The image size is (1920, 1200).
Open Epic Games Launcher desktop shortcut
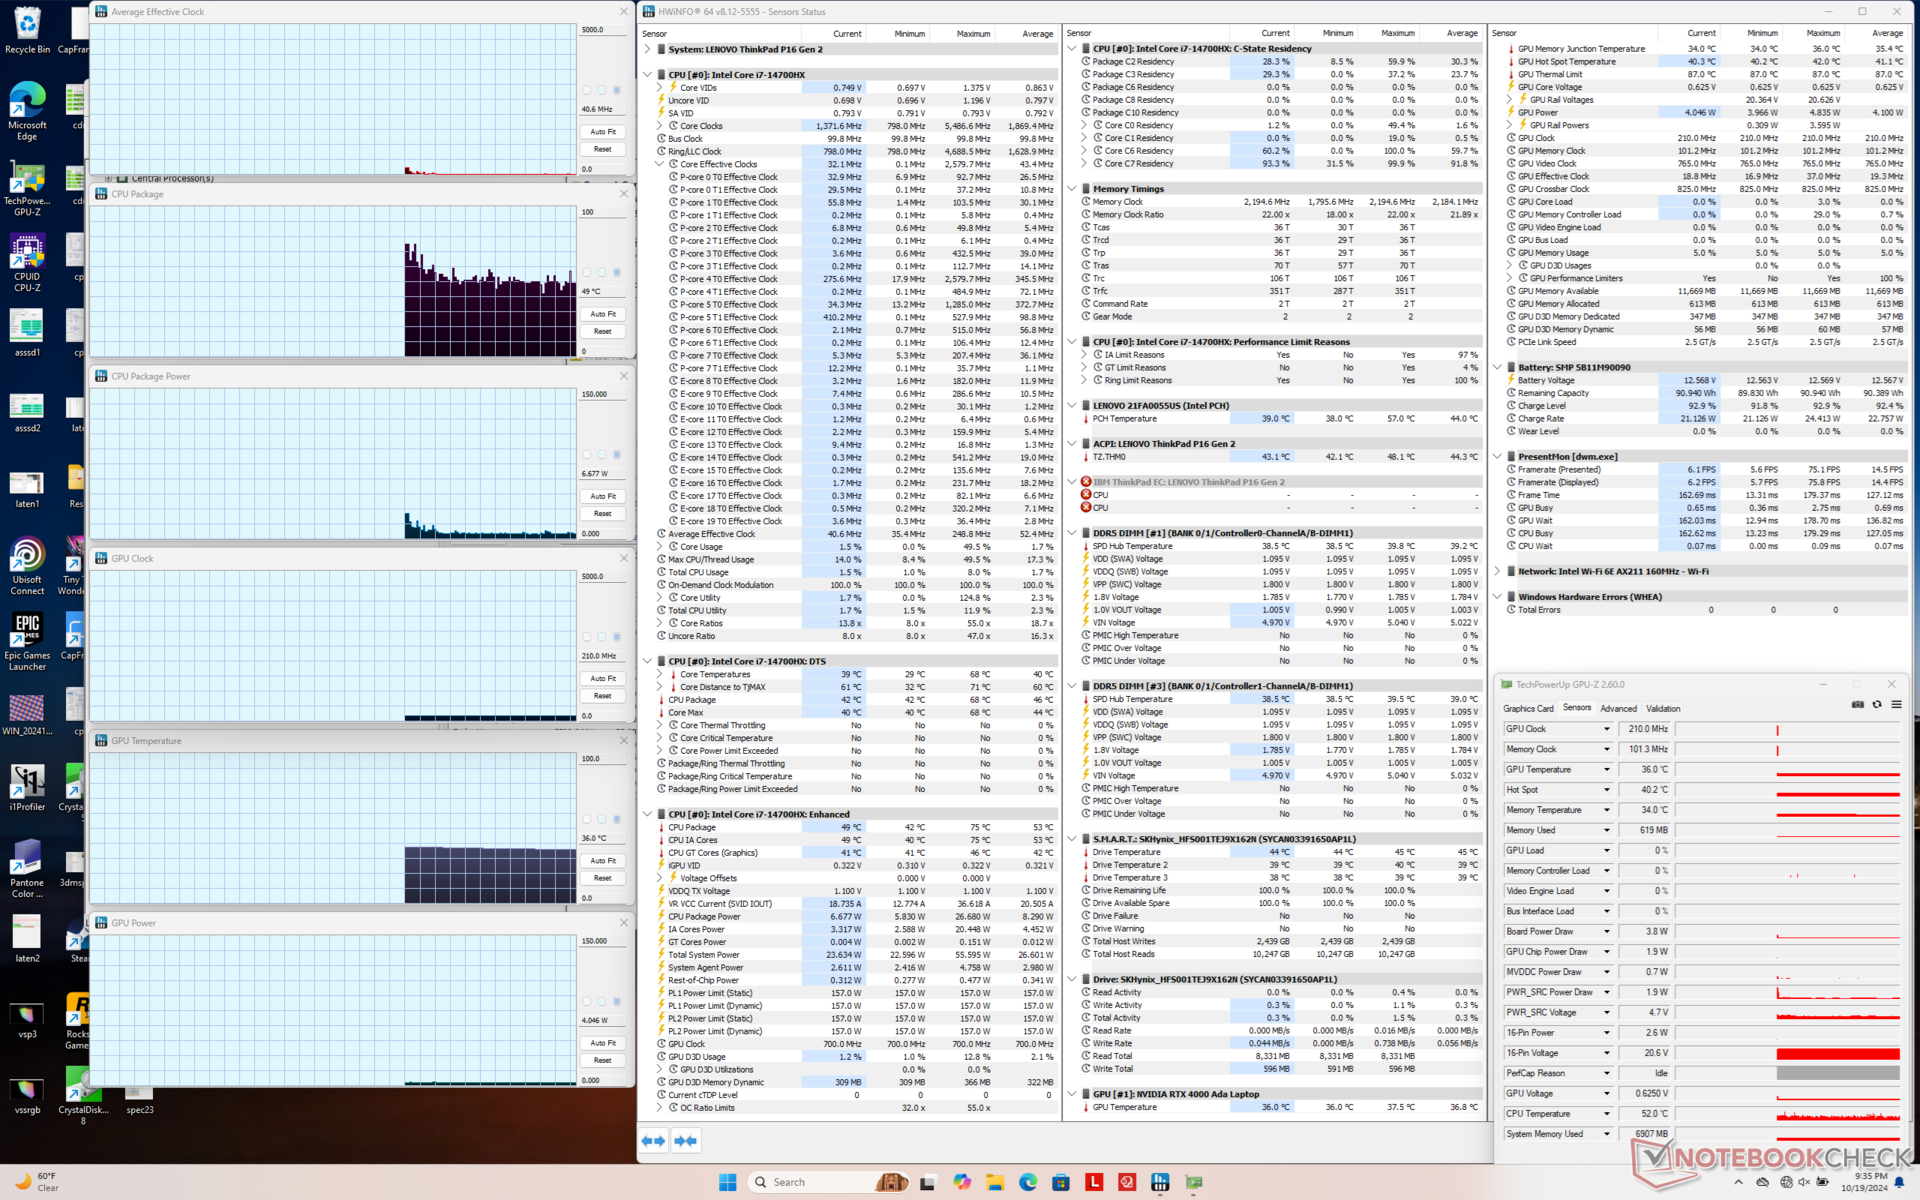click(27, 642)
